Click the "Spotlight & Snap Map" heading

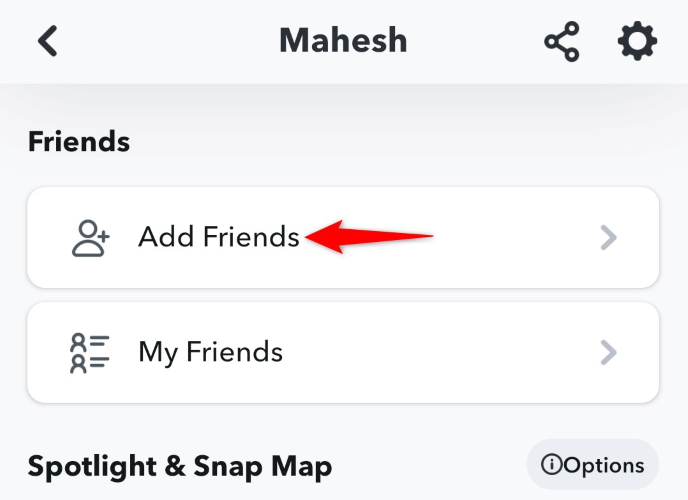coord(180,466)
